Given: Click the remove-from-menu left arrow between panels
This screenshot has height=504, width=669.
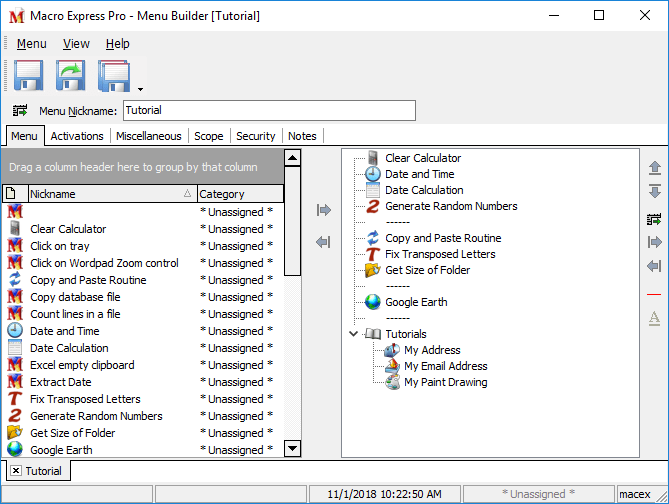Looking at the screenshot, I should tap(323, 242).
